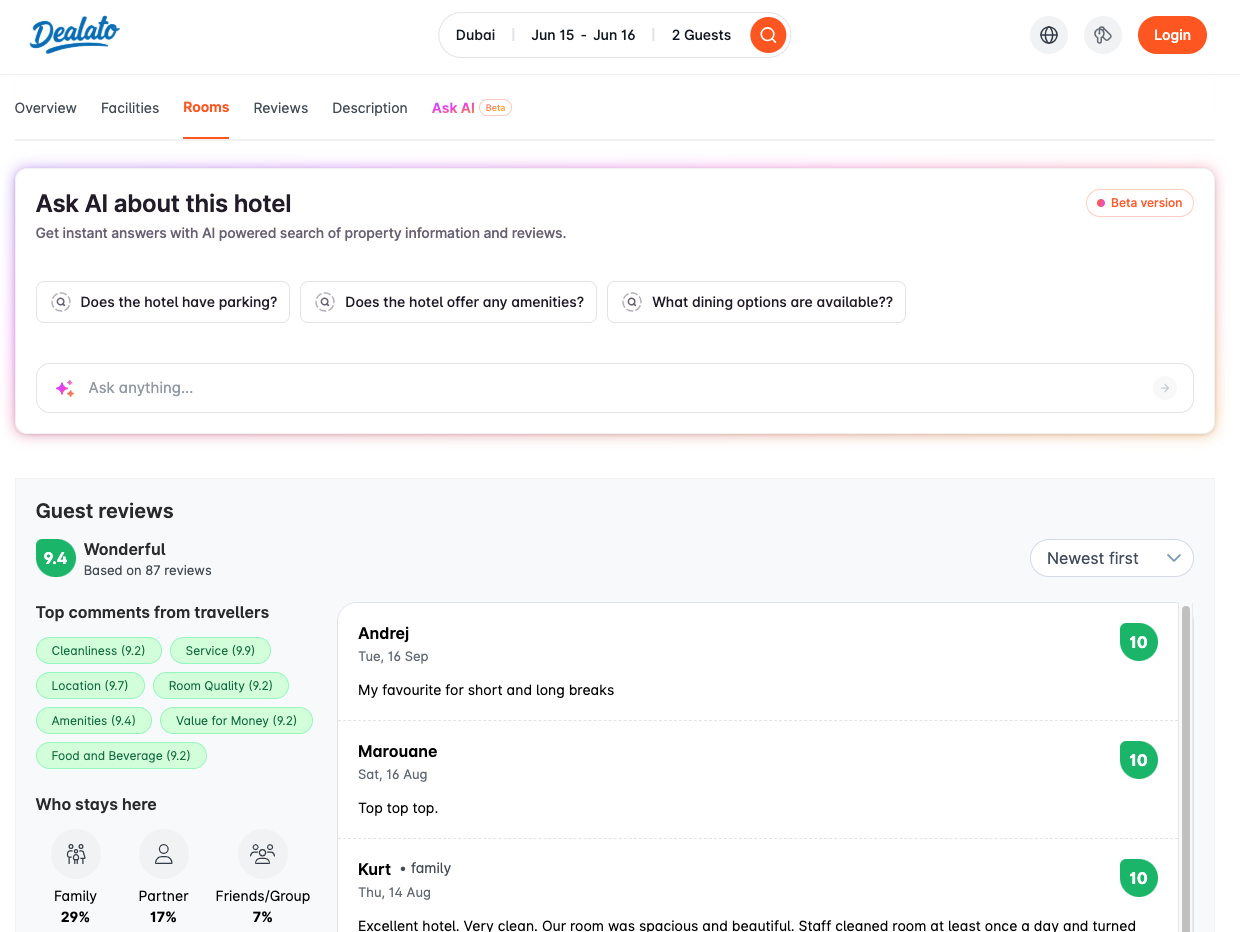This screenshot has height=932, width=1240.
Task: Click reviewer name Kurt
Action: [x=375, y=869]
